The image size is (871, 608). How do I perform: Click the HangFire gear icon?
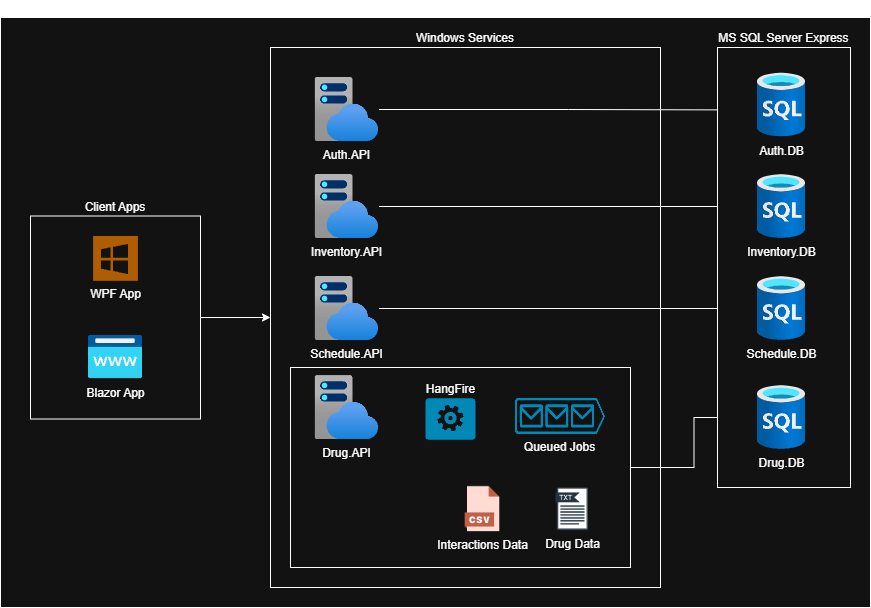pyautogui.click(x=450, y=419)
